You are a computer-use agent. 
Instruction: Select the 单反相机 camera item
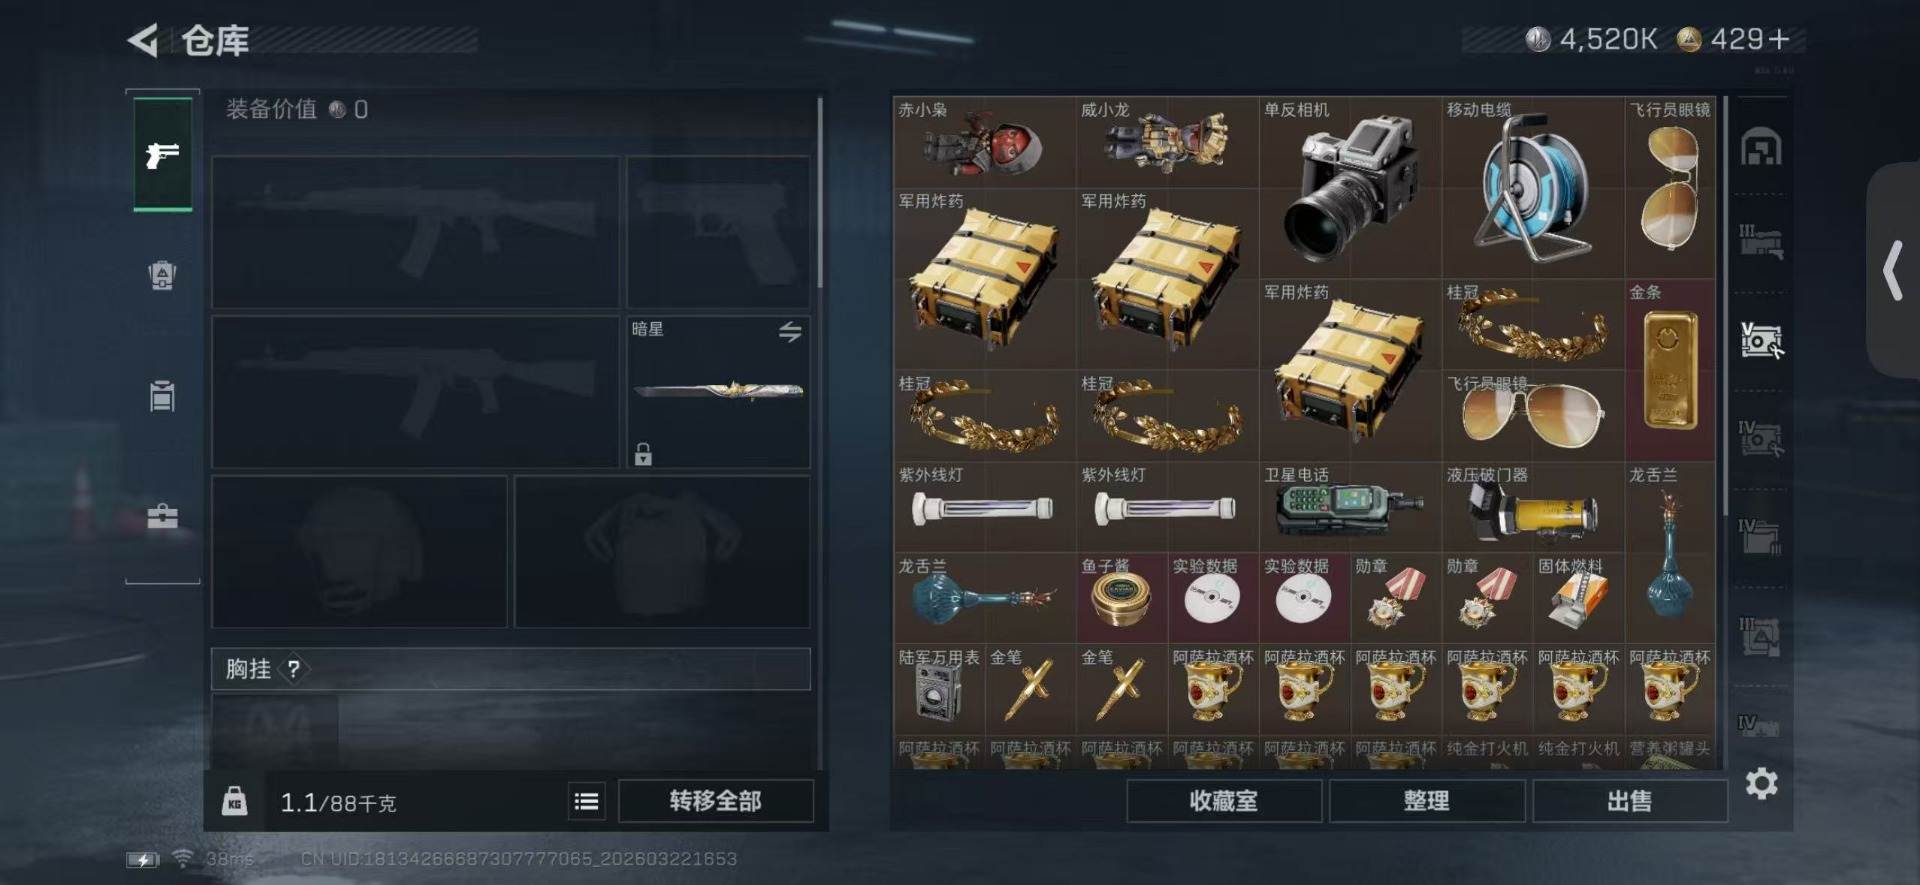tap(1350, 187)
